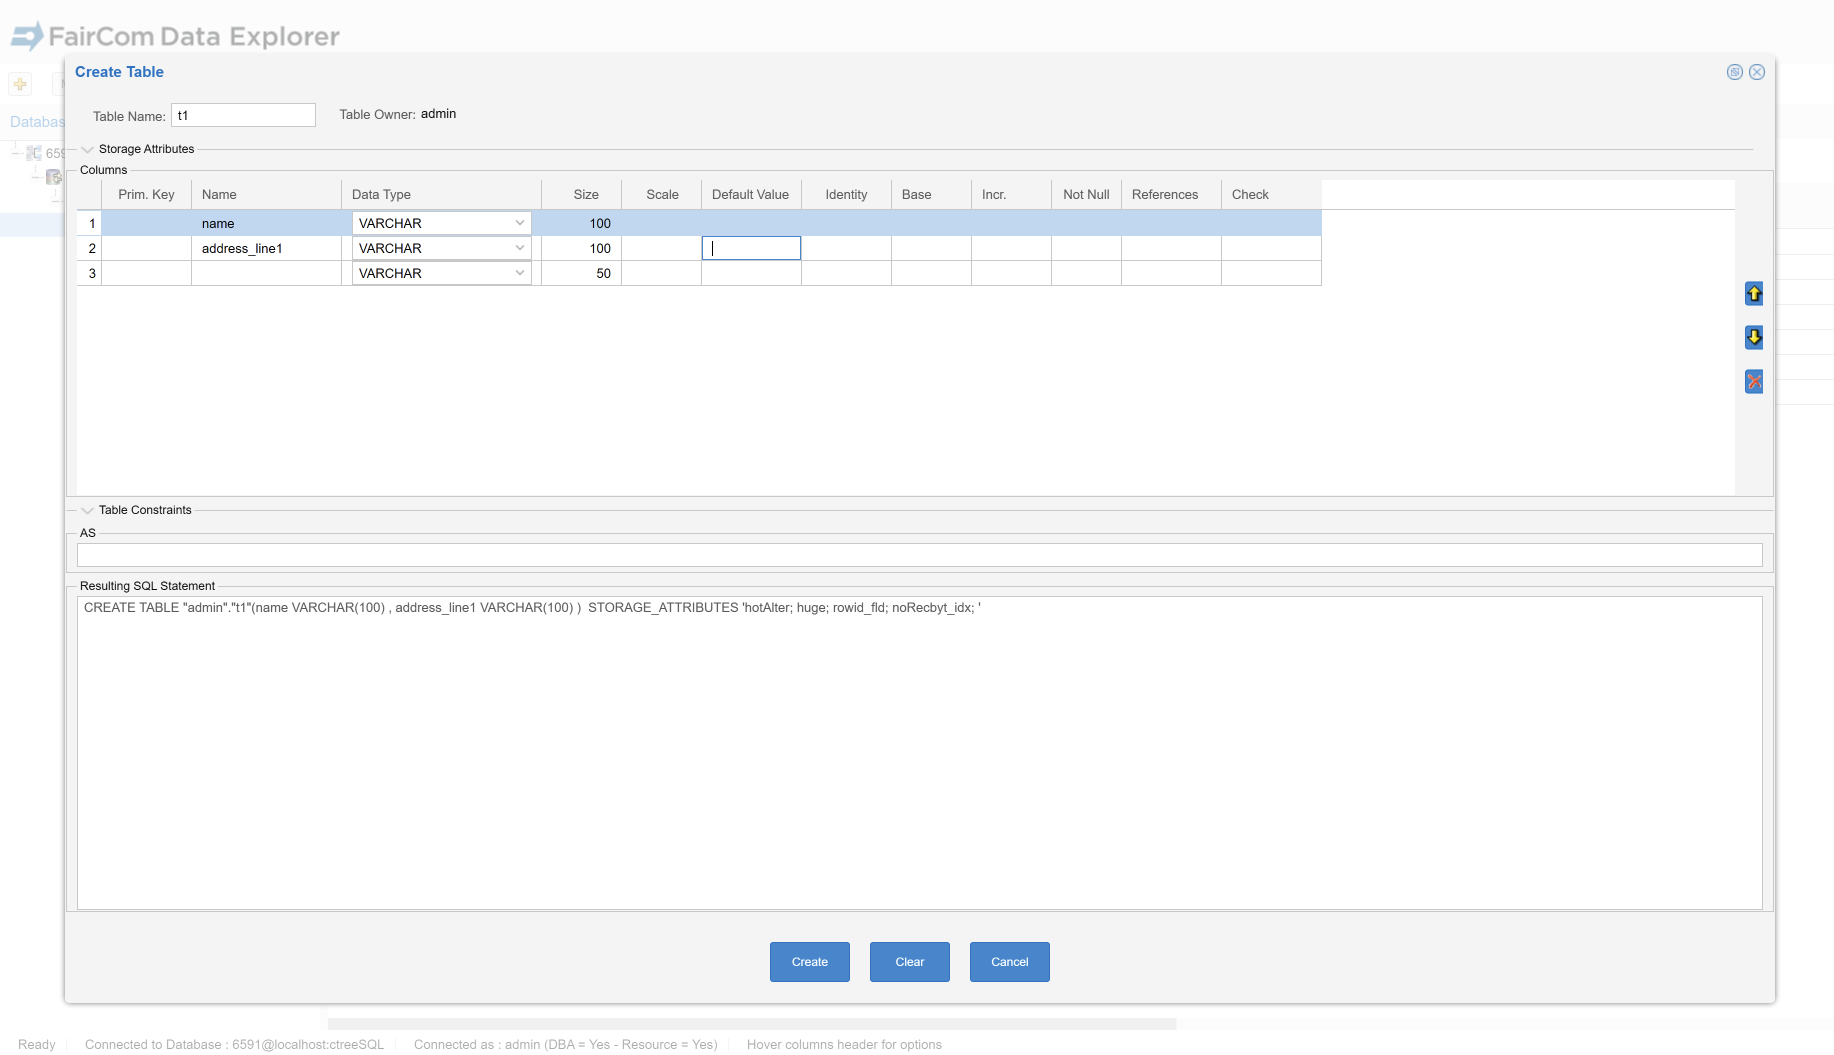Image resolution: width=1834 pixels, height=1055 pixels.
Task: Click into the AS text field
Action: (919, 555)
